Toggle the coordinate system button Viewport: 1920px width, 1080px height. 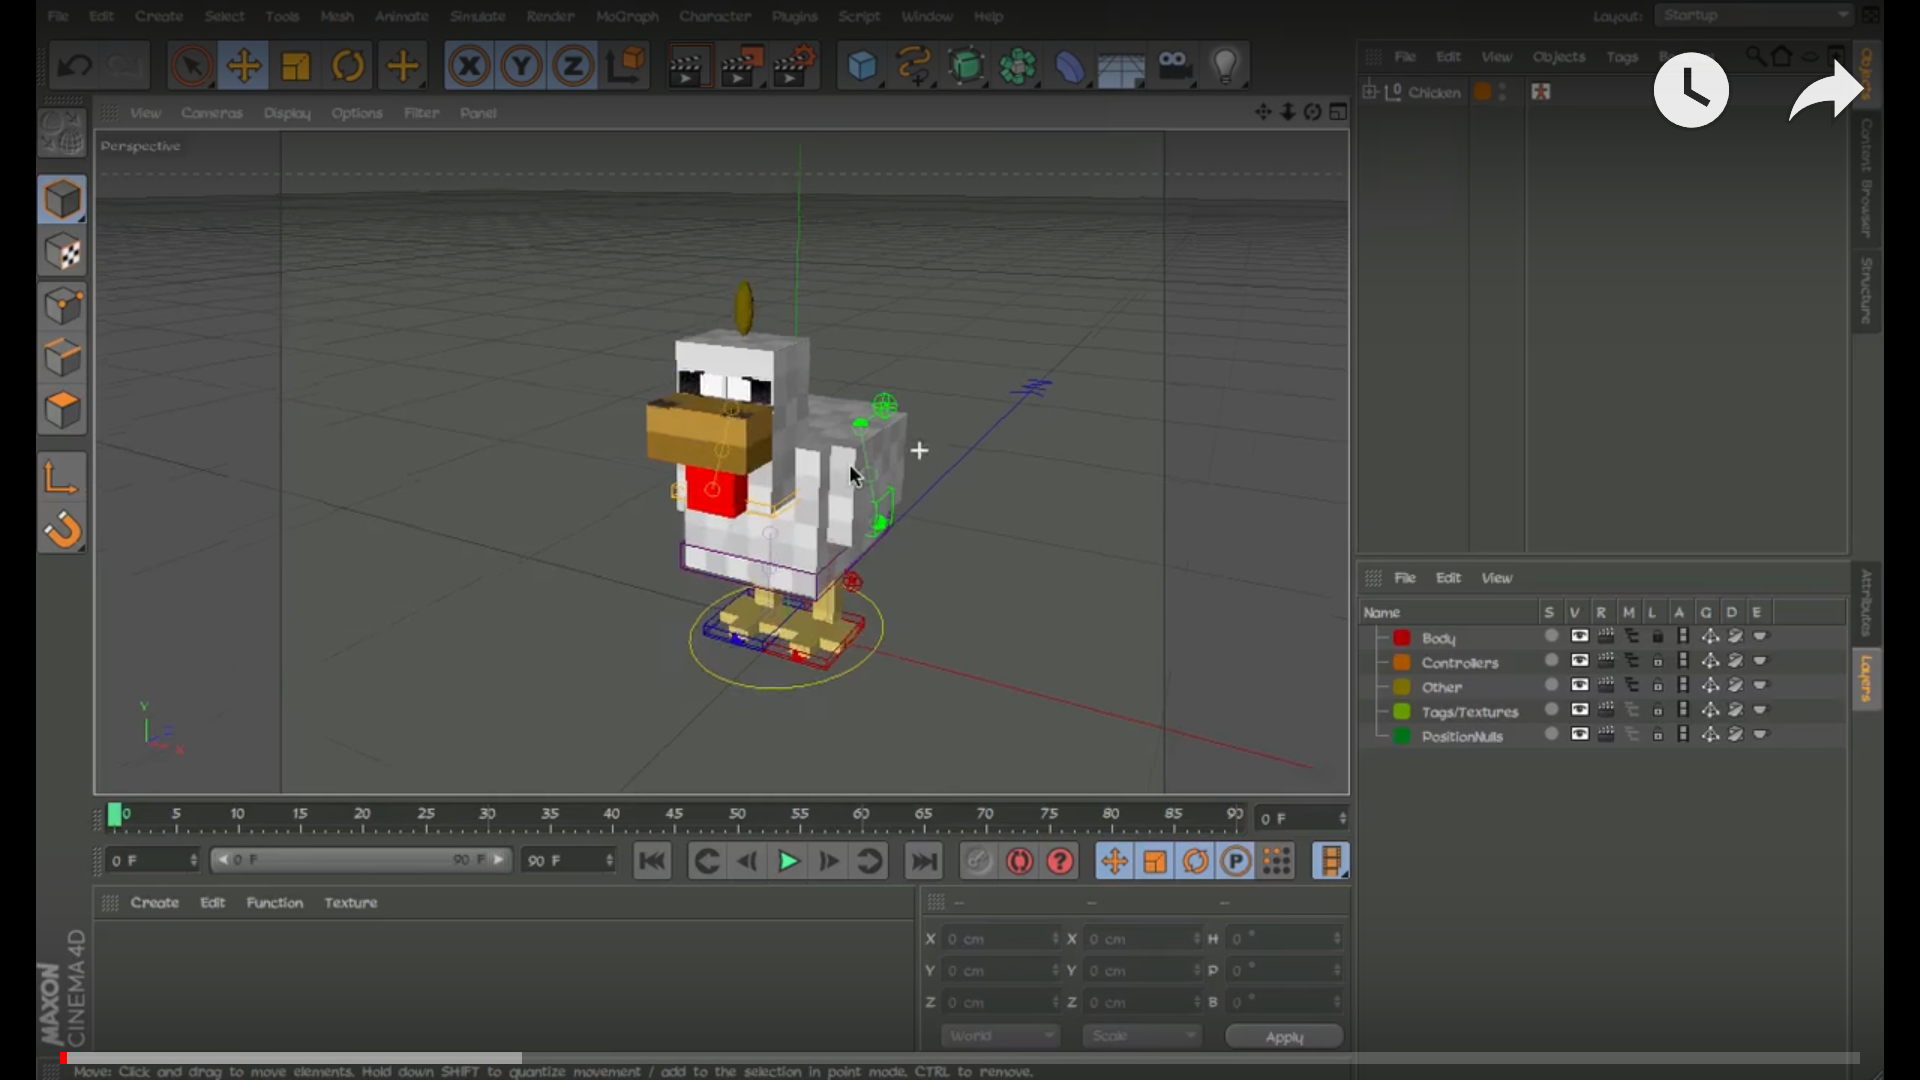(626, 67)
